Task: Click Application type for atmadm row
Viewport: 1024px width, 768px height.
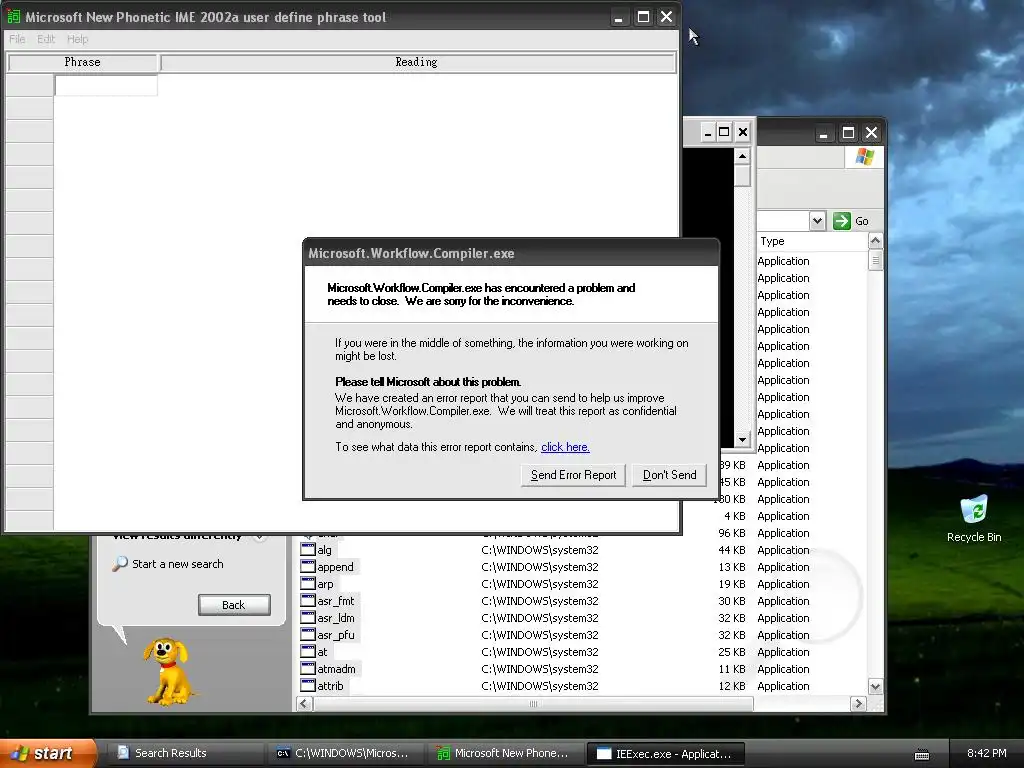Action: click(783, 669)
